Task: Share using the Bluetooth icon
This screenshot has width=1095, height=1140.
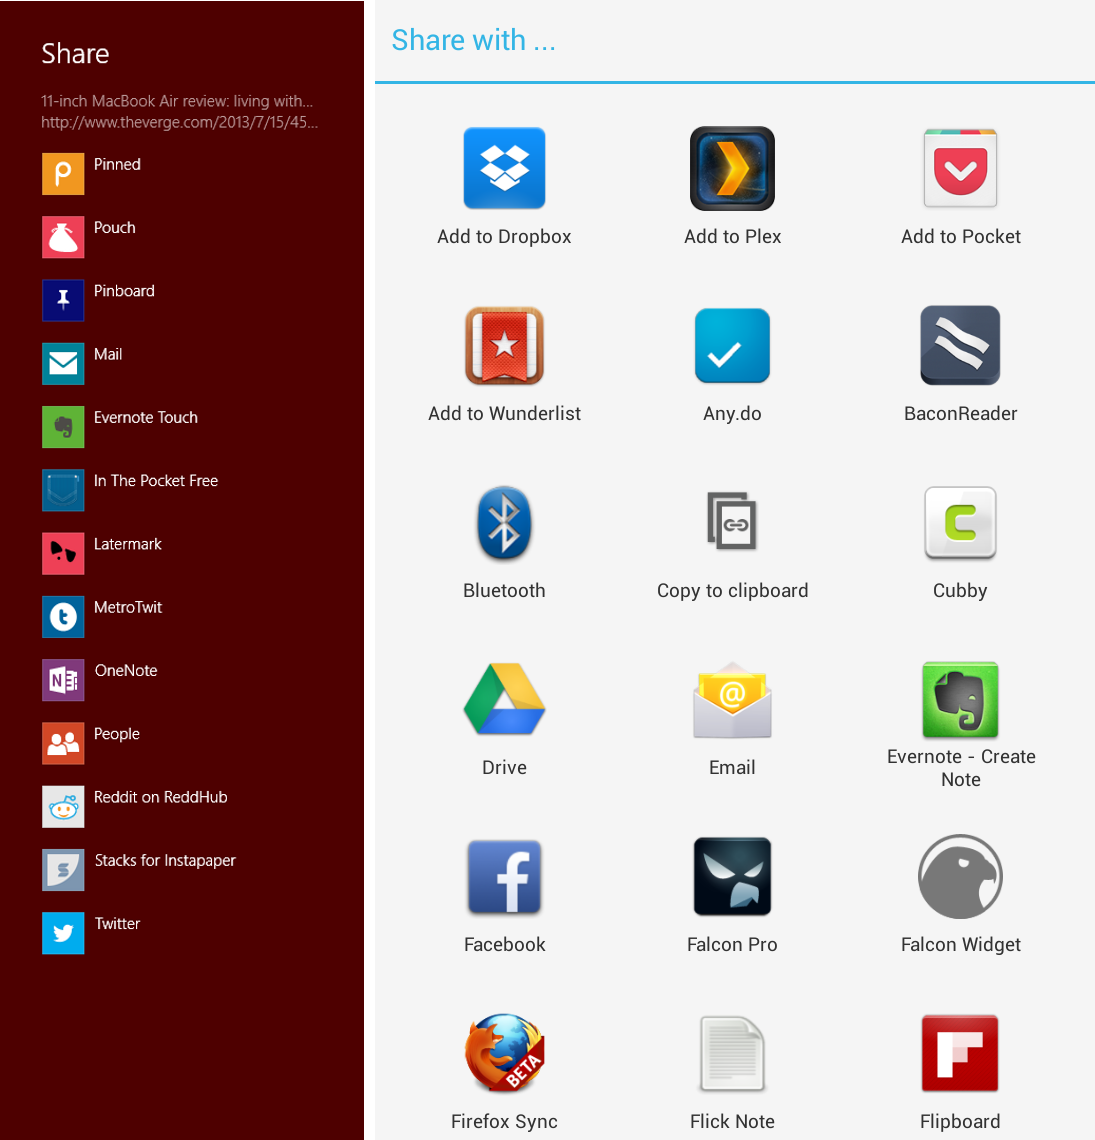Action: pyautogui.click(x=504, y=523)
